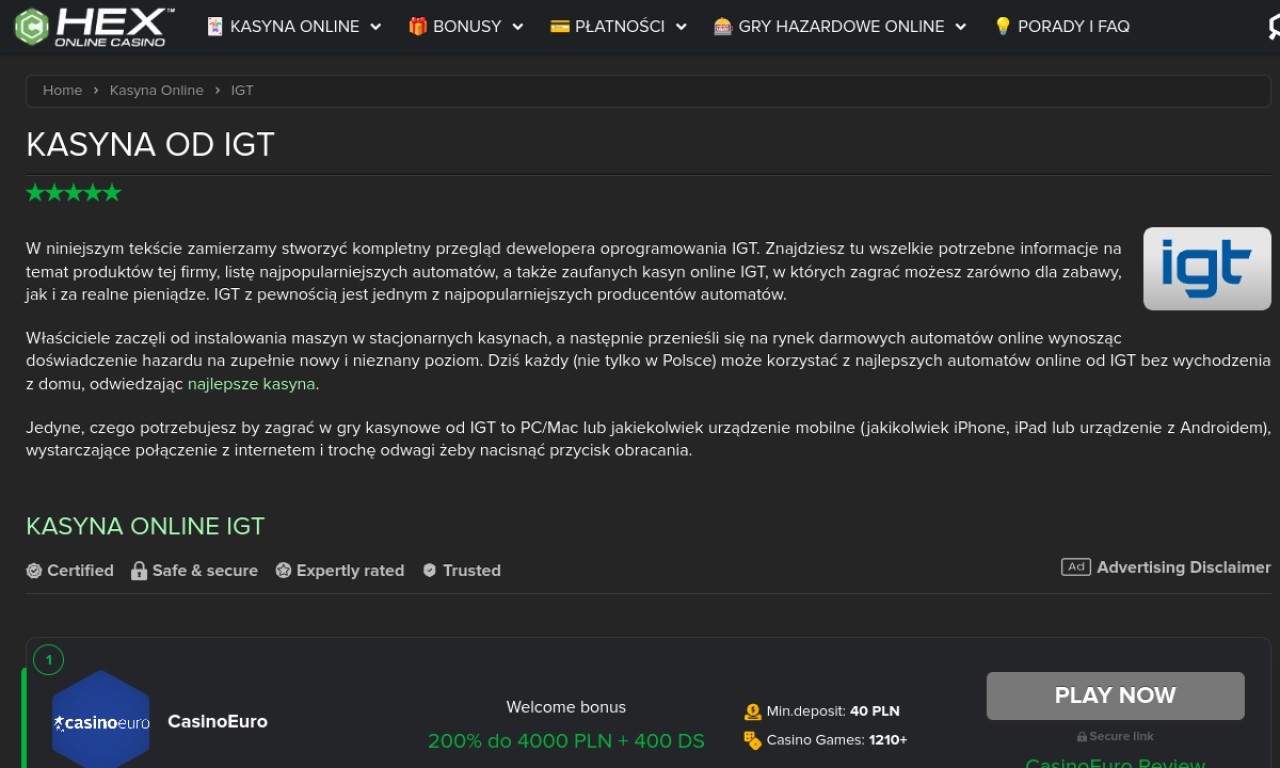Click the Secure link text

click(1121, 737)
